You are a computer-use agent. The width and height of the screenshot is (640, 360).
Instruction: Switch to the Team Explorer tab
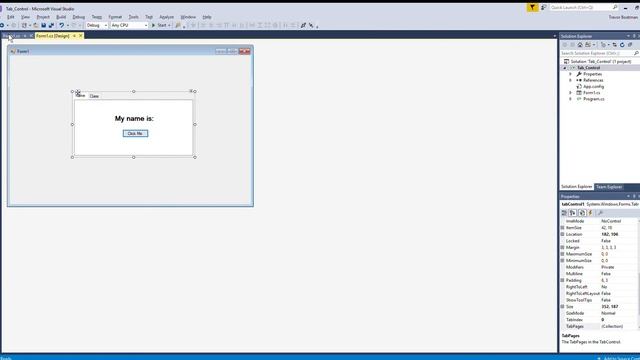[609, 187]
